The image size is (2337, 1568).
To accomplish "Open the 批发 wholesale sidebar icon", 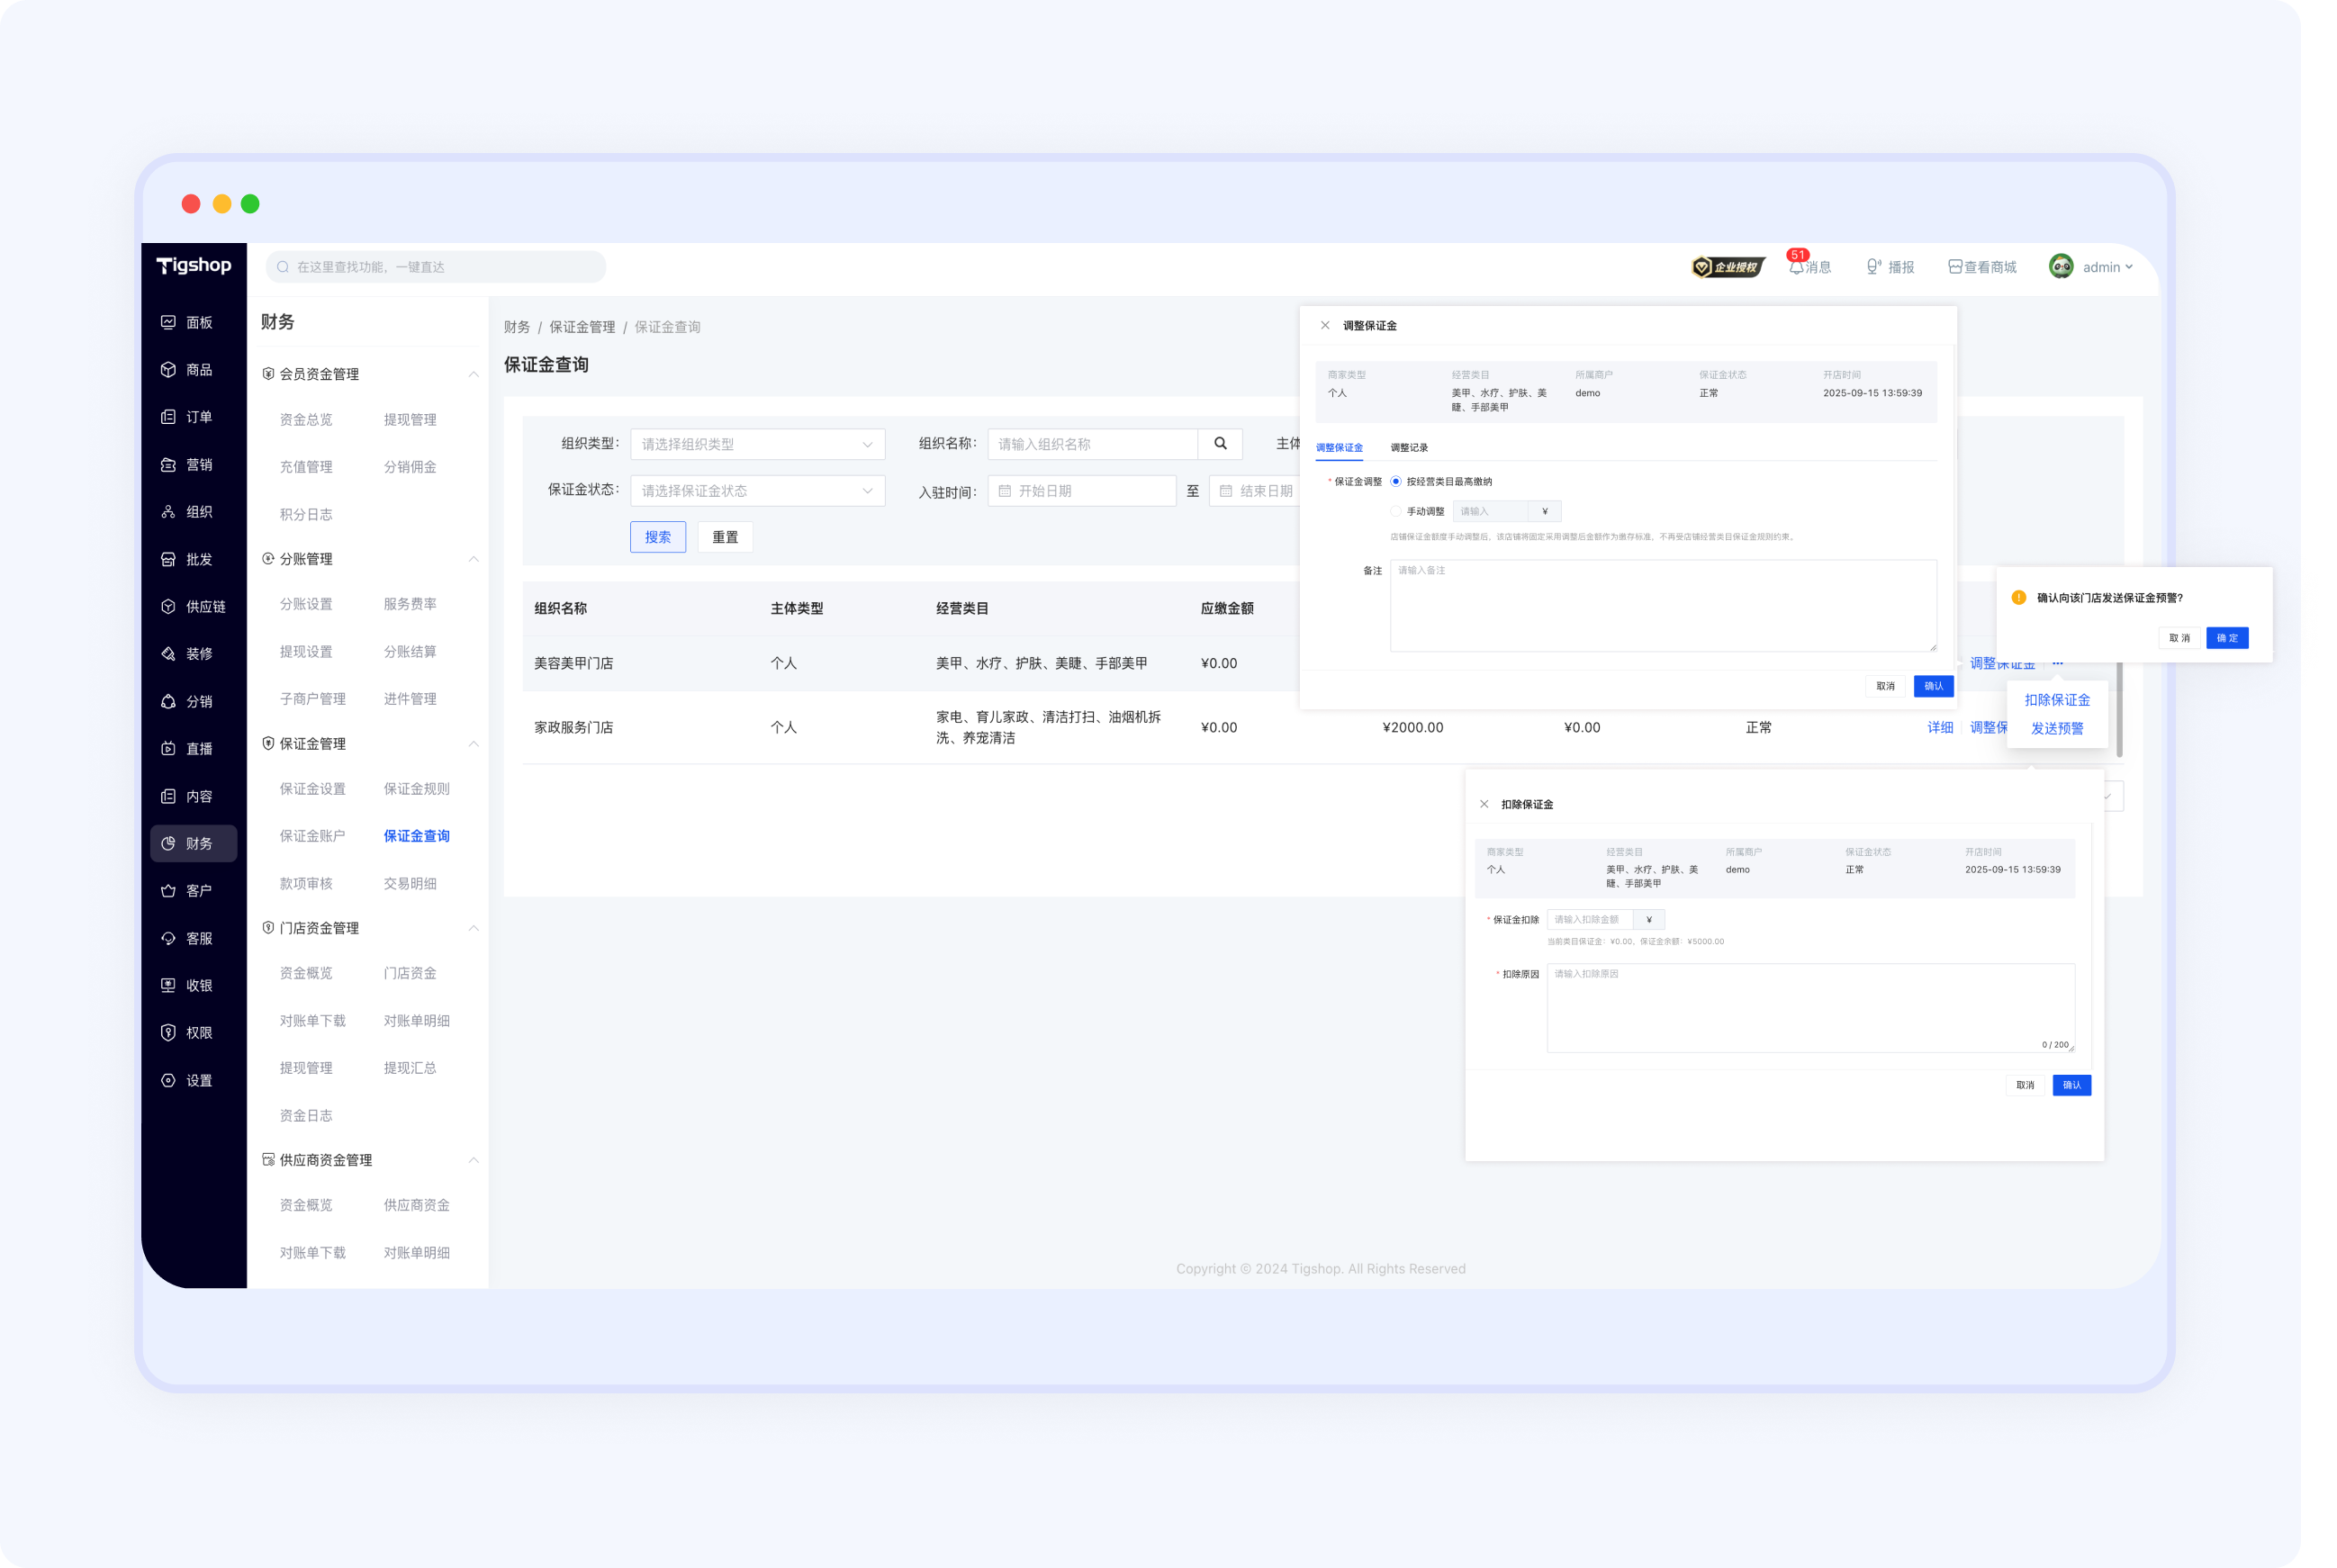I will click(x=168, y=559).
